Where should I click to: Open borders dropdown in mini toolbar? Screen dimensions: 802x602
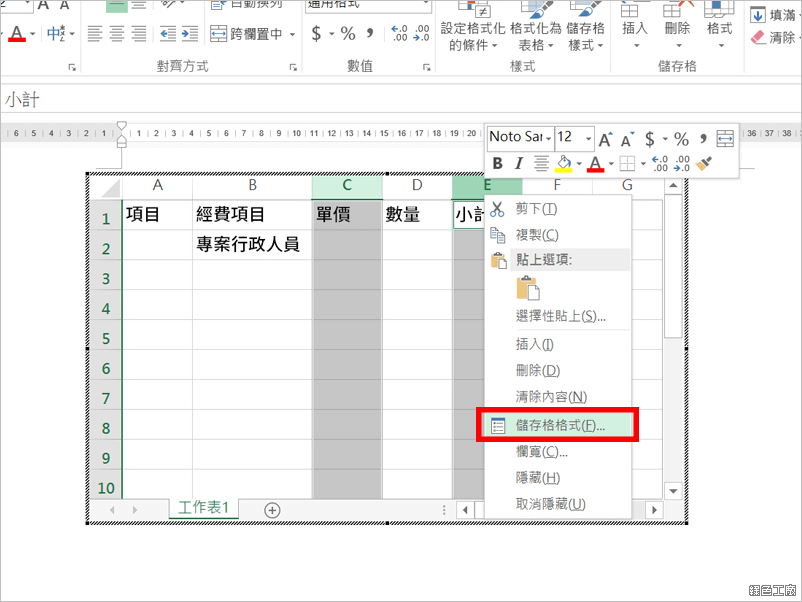click(x=643, y=164)
